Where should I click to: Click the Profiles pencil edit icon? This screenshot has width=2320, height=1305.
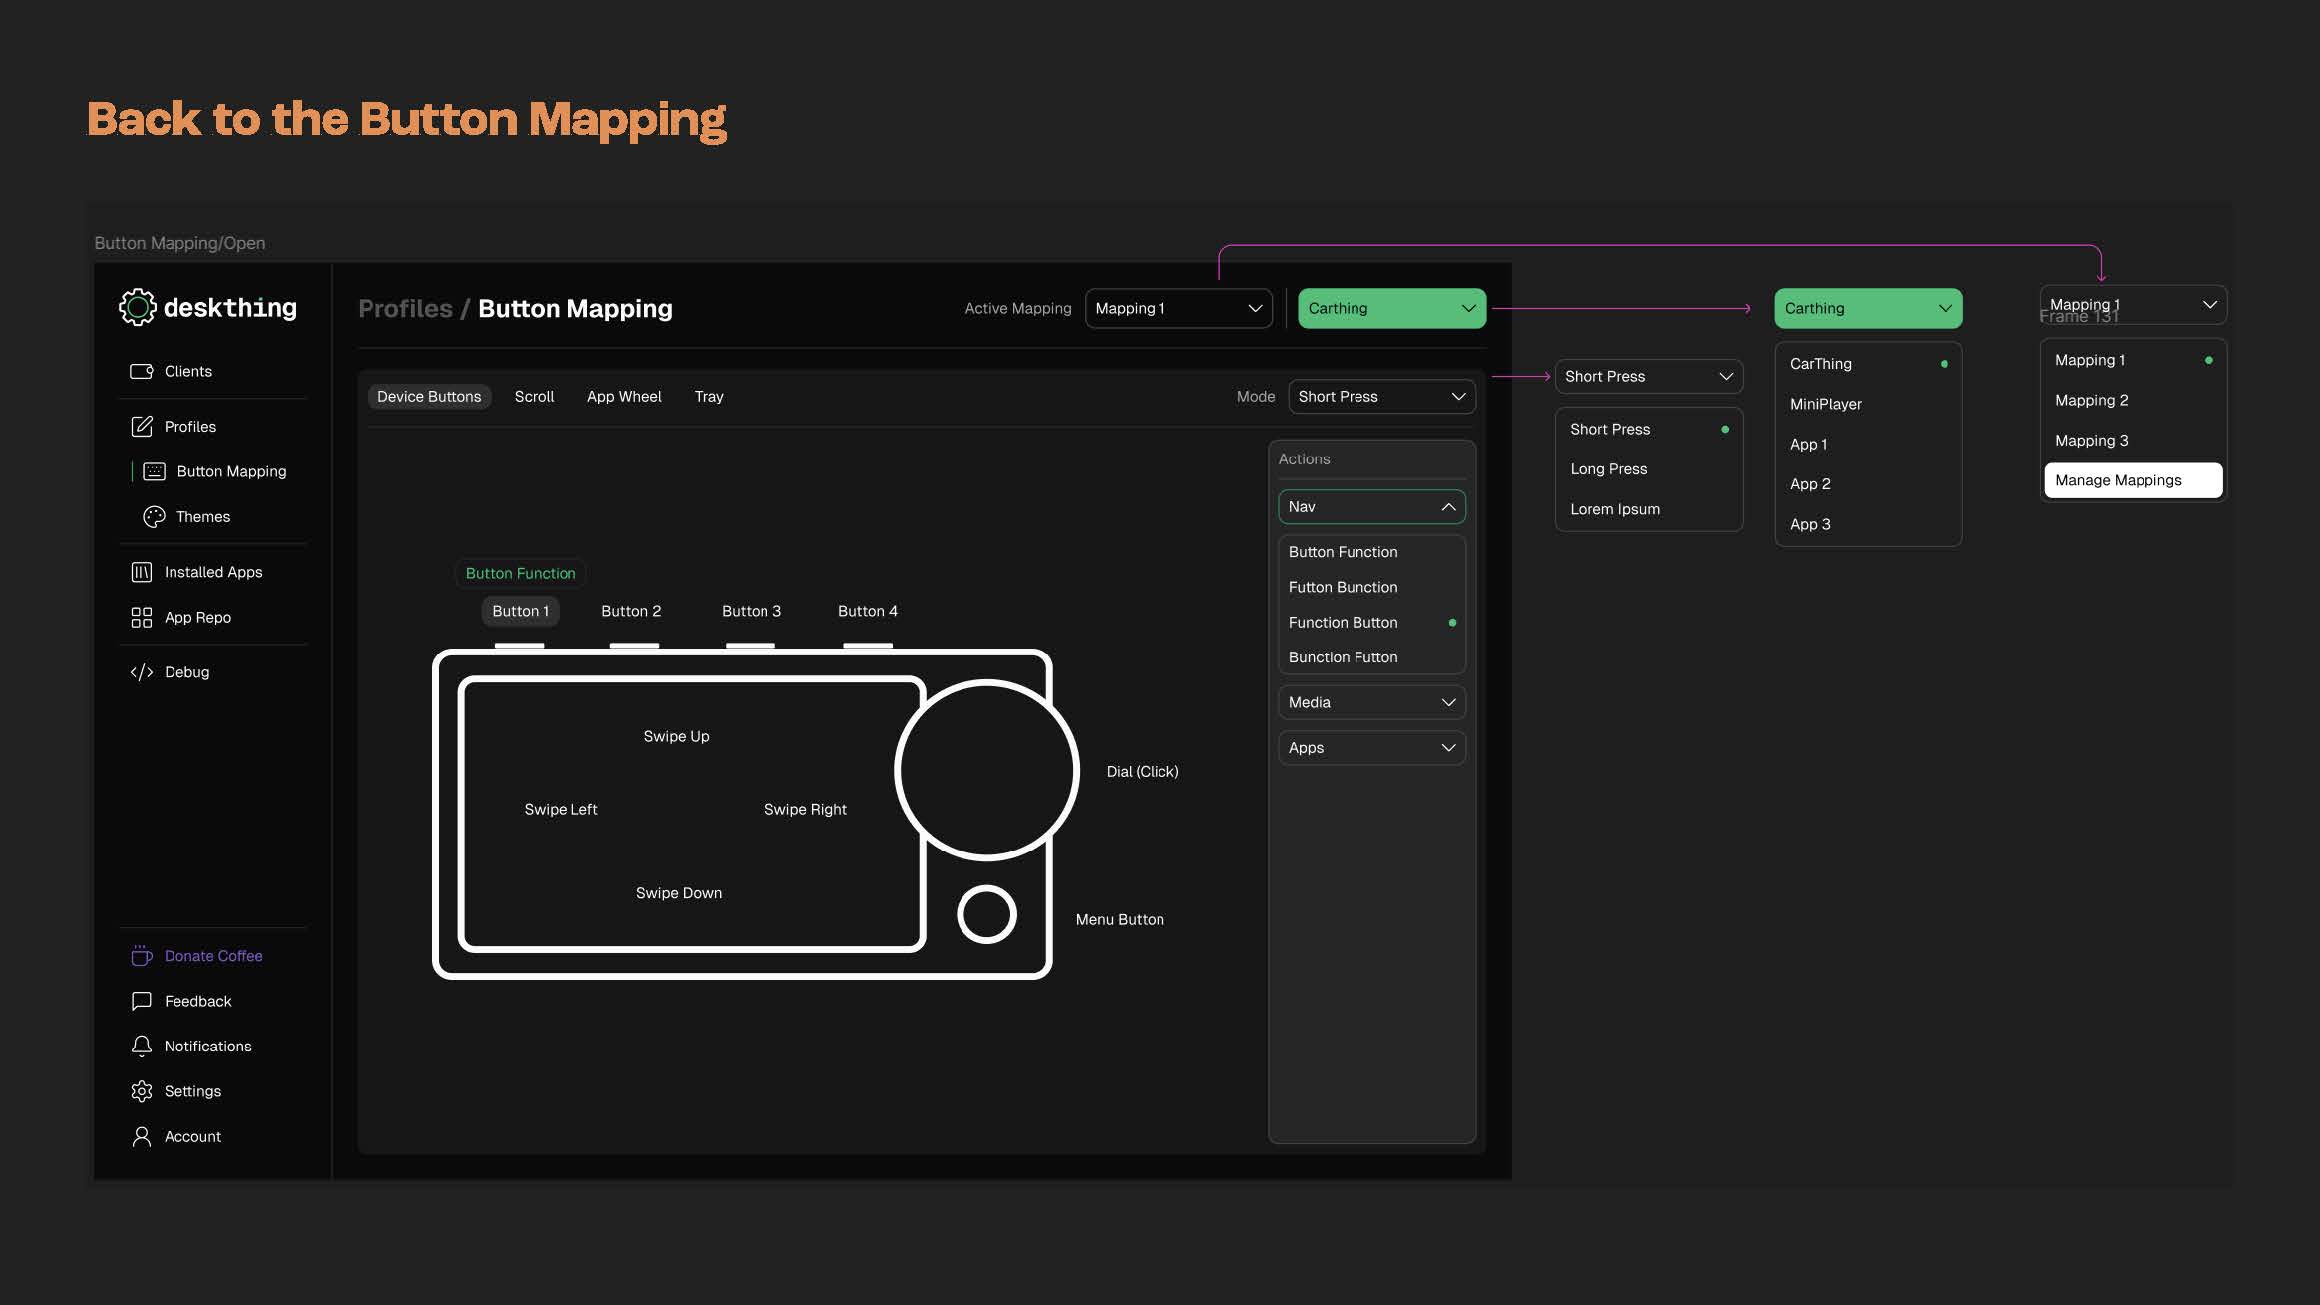pyautogui.click(x=141, y=427)
